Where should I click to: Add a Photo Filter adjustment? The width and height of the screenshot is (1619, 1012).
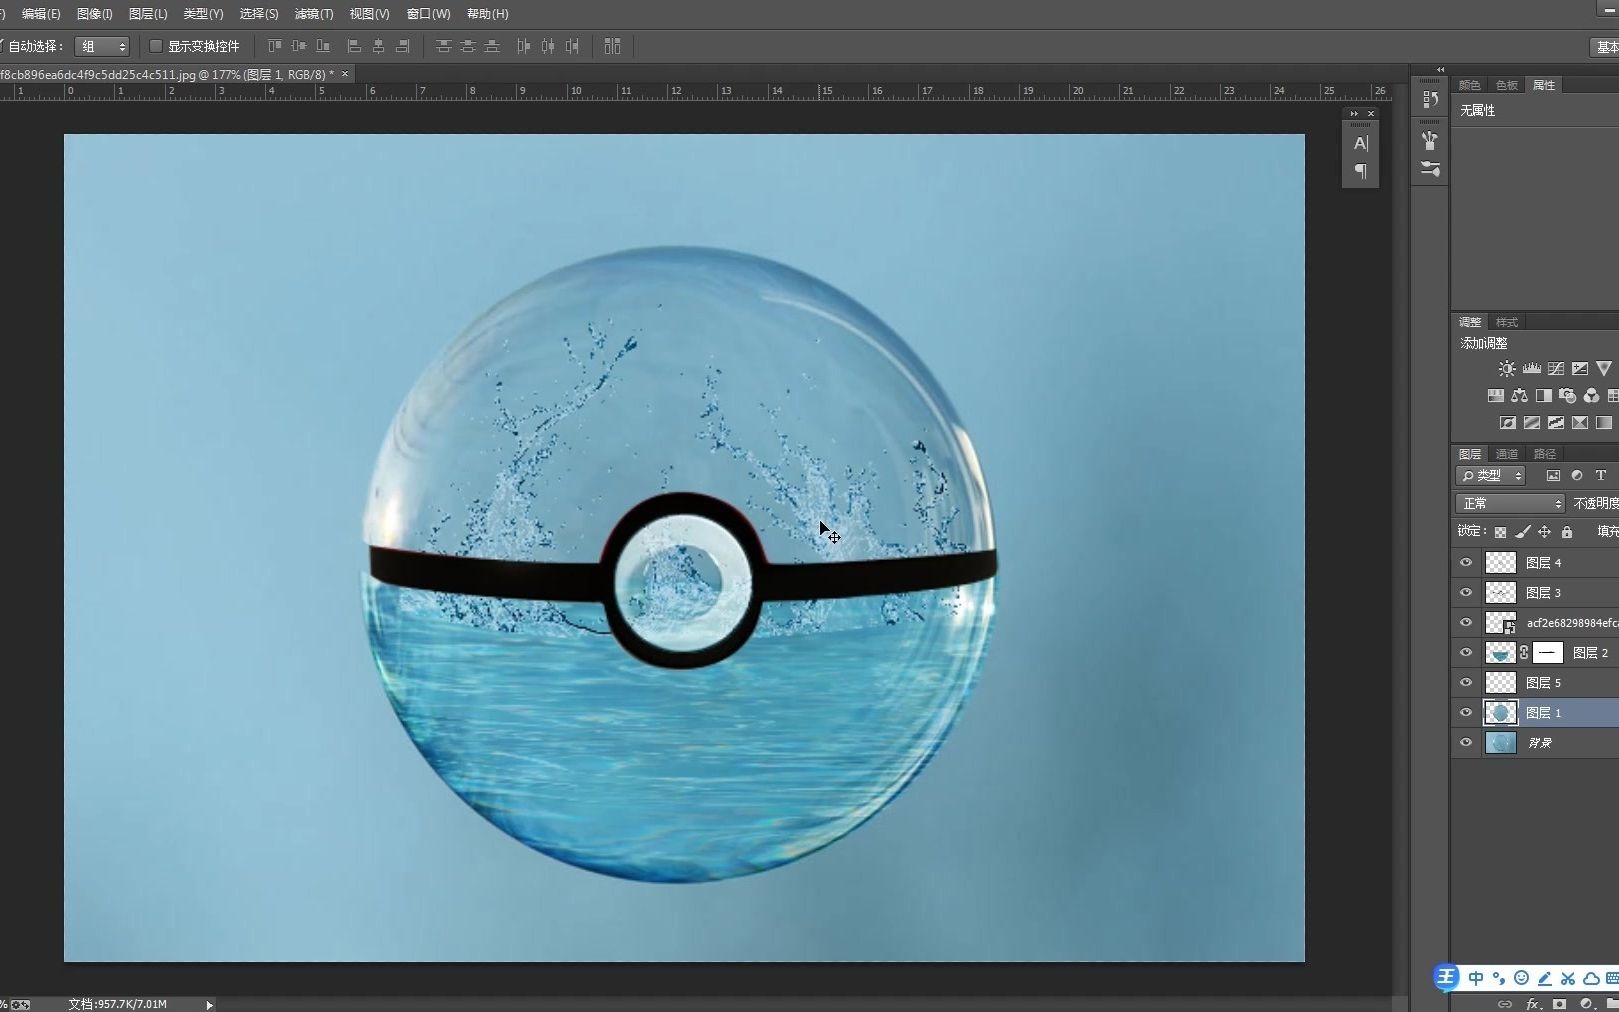(1567, 396)
